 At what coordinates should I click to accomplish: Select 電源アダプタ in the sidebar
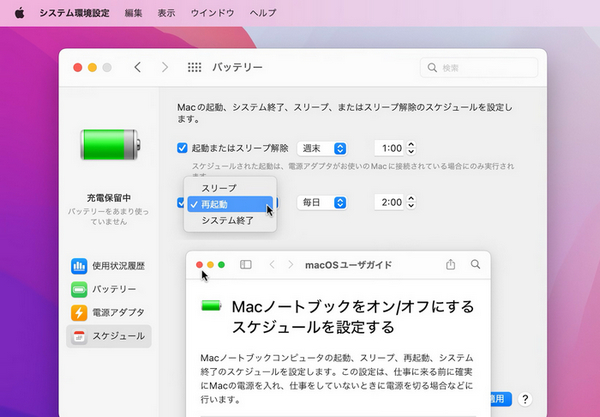pos(109,313)
